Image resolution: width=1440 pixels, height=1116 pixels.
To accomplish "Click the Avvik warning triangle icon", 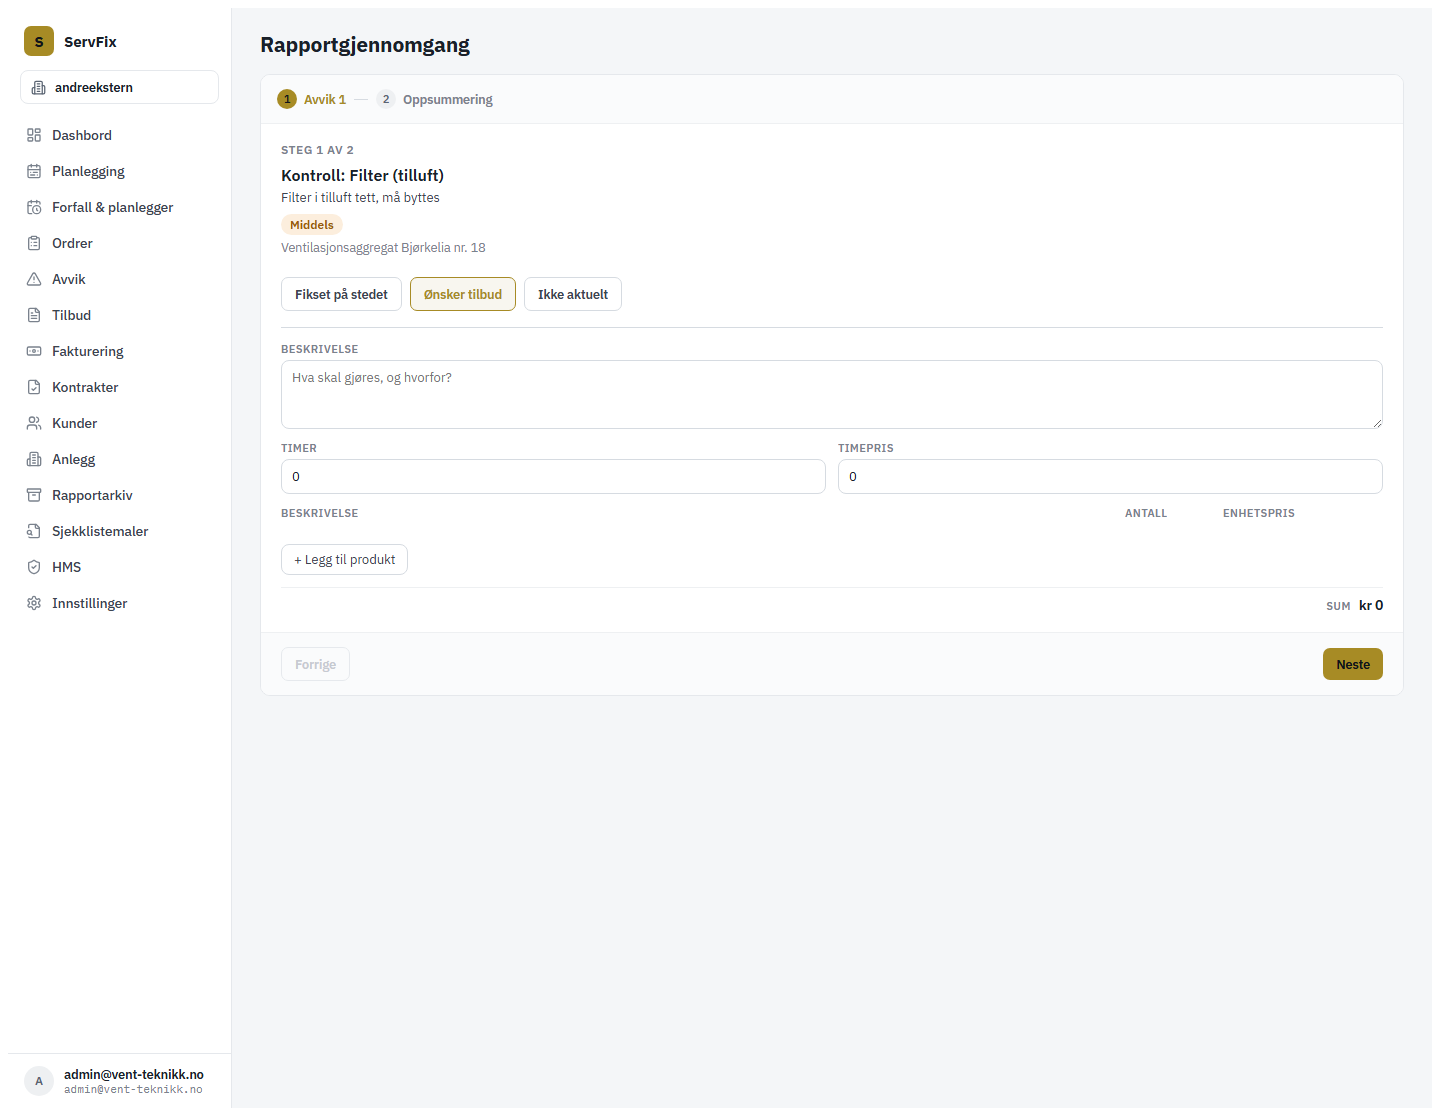I will (34, 279).
